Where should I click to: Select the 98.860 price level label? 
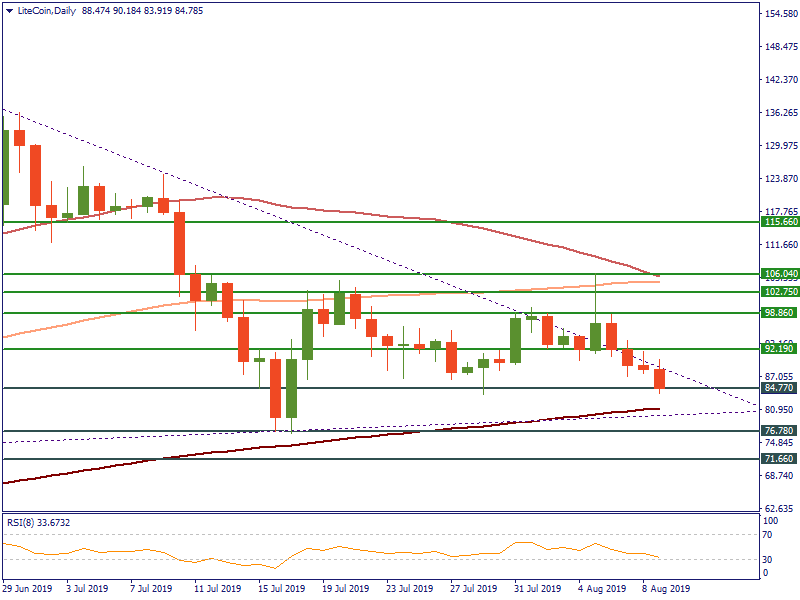pyautogui.click(x=780, y=313)
